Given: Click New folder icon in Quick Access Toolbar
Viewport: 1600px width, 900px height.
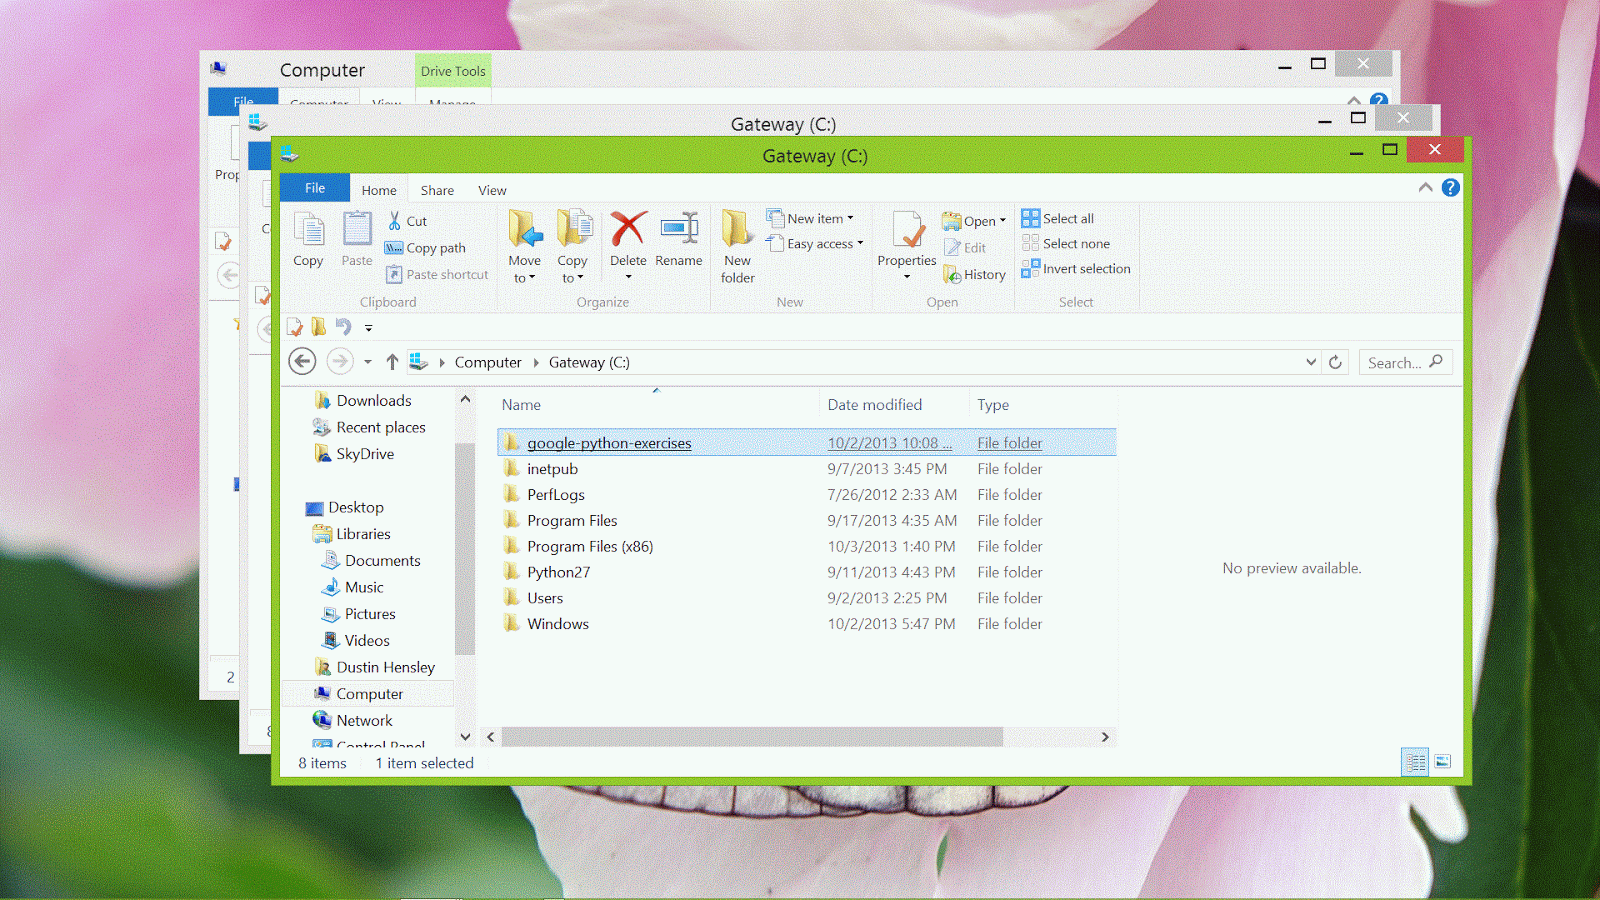Looking at the screenshot, I should pos(318,327).
